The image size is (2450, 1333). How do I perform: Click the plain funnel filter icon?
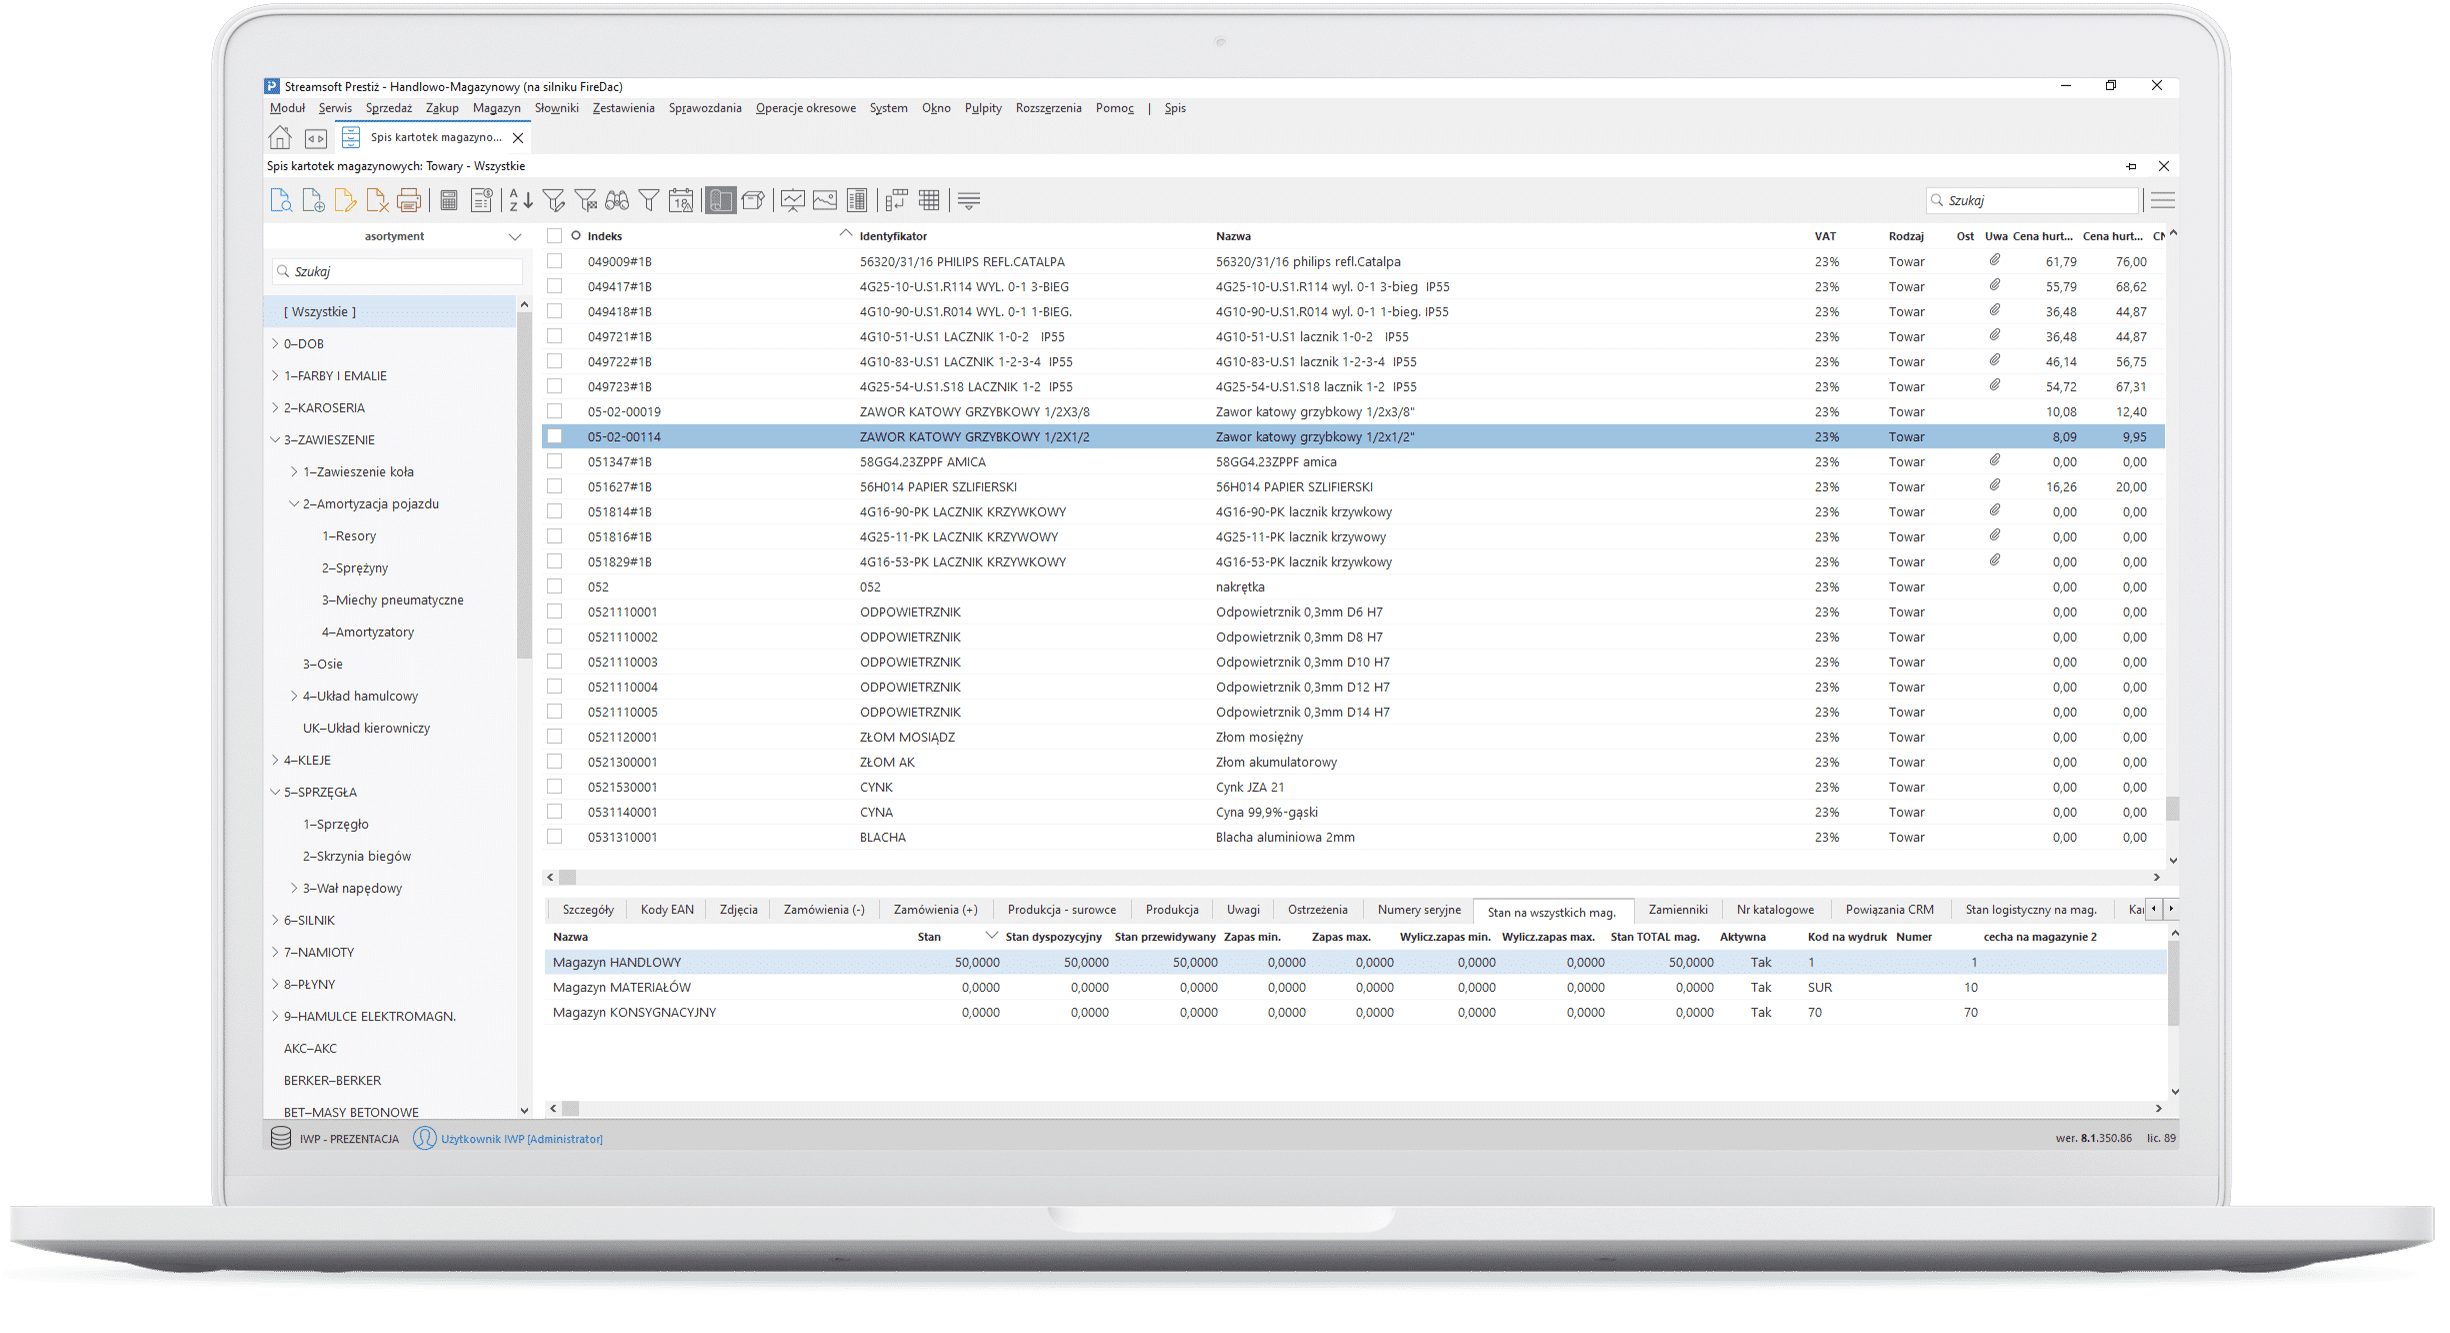pos(649,200)
